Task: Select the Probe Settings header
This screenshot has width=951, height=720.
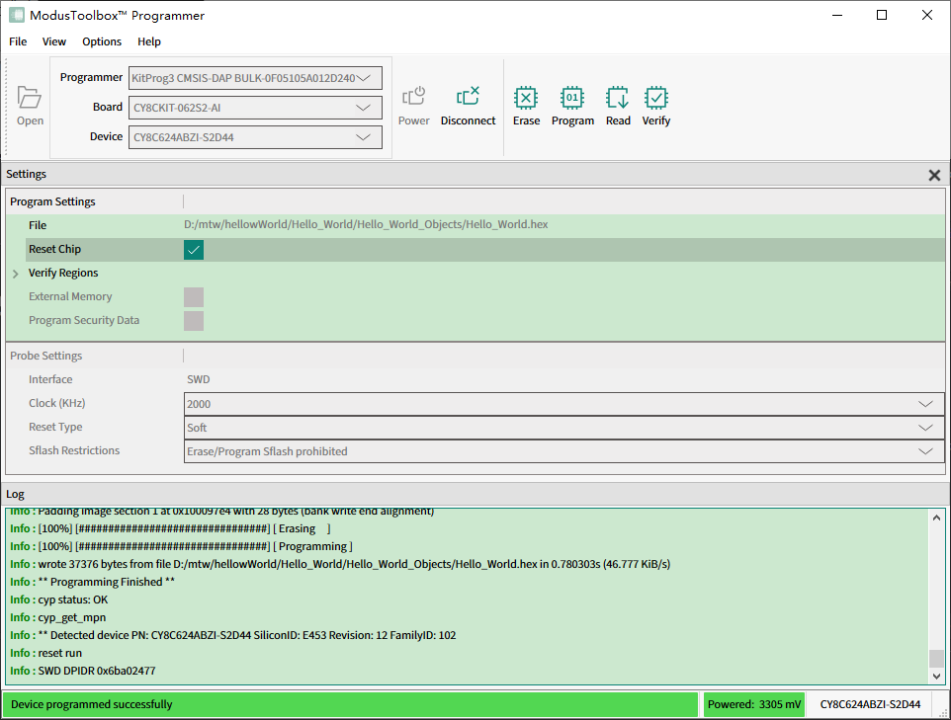Action: coord(46,355)
